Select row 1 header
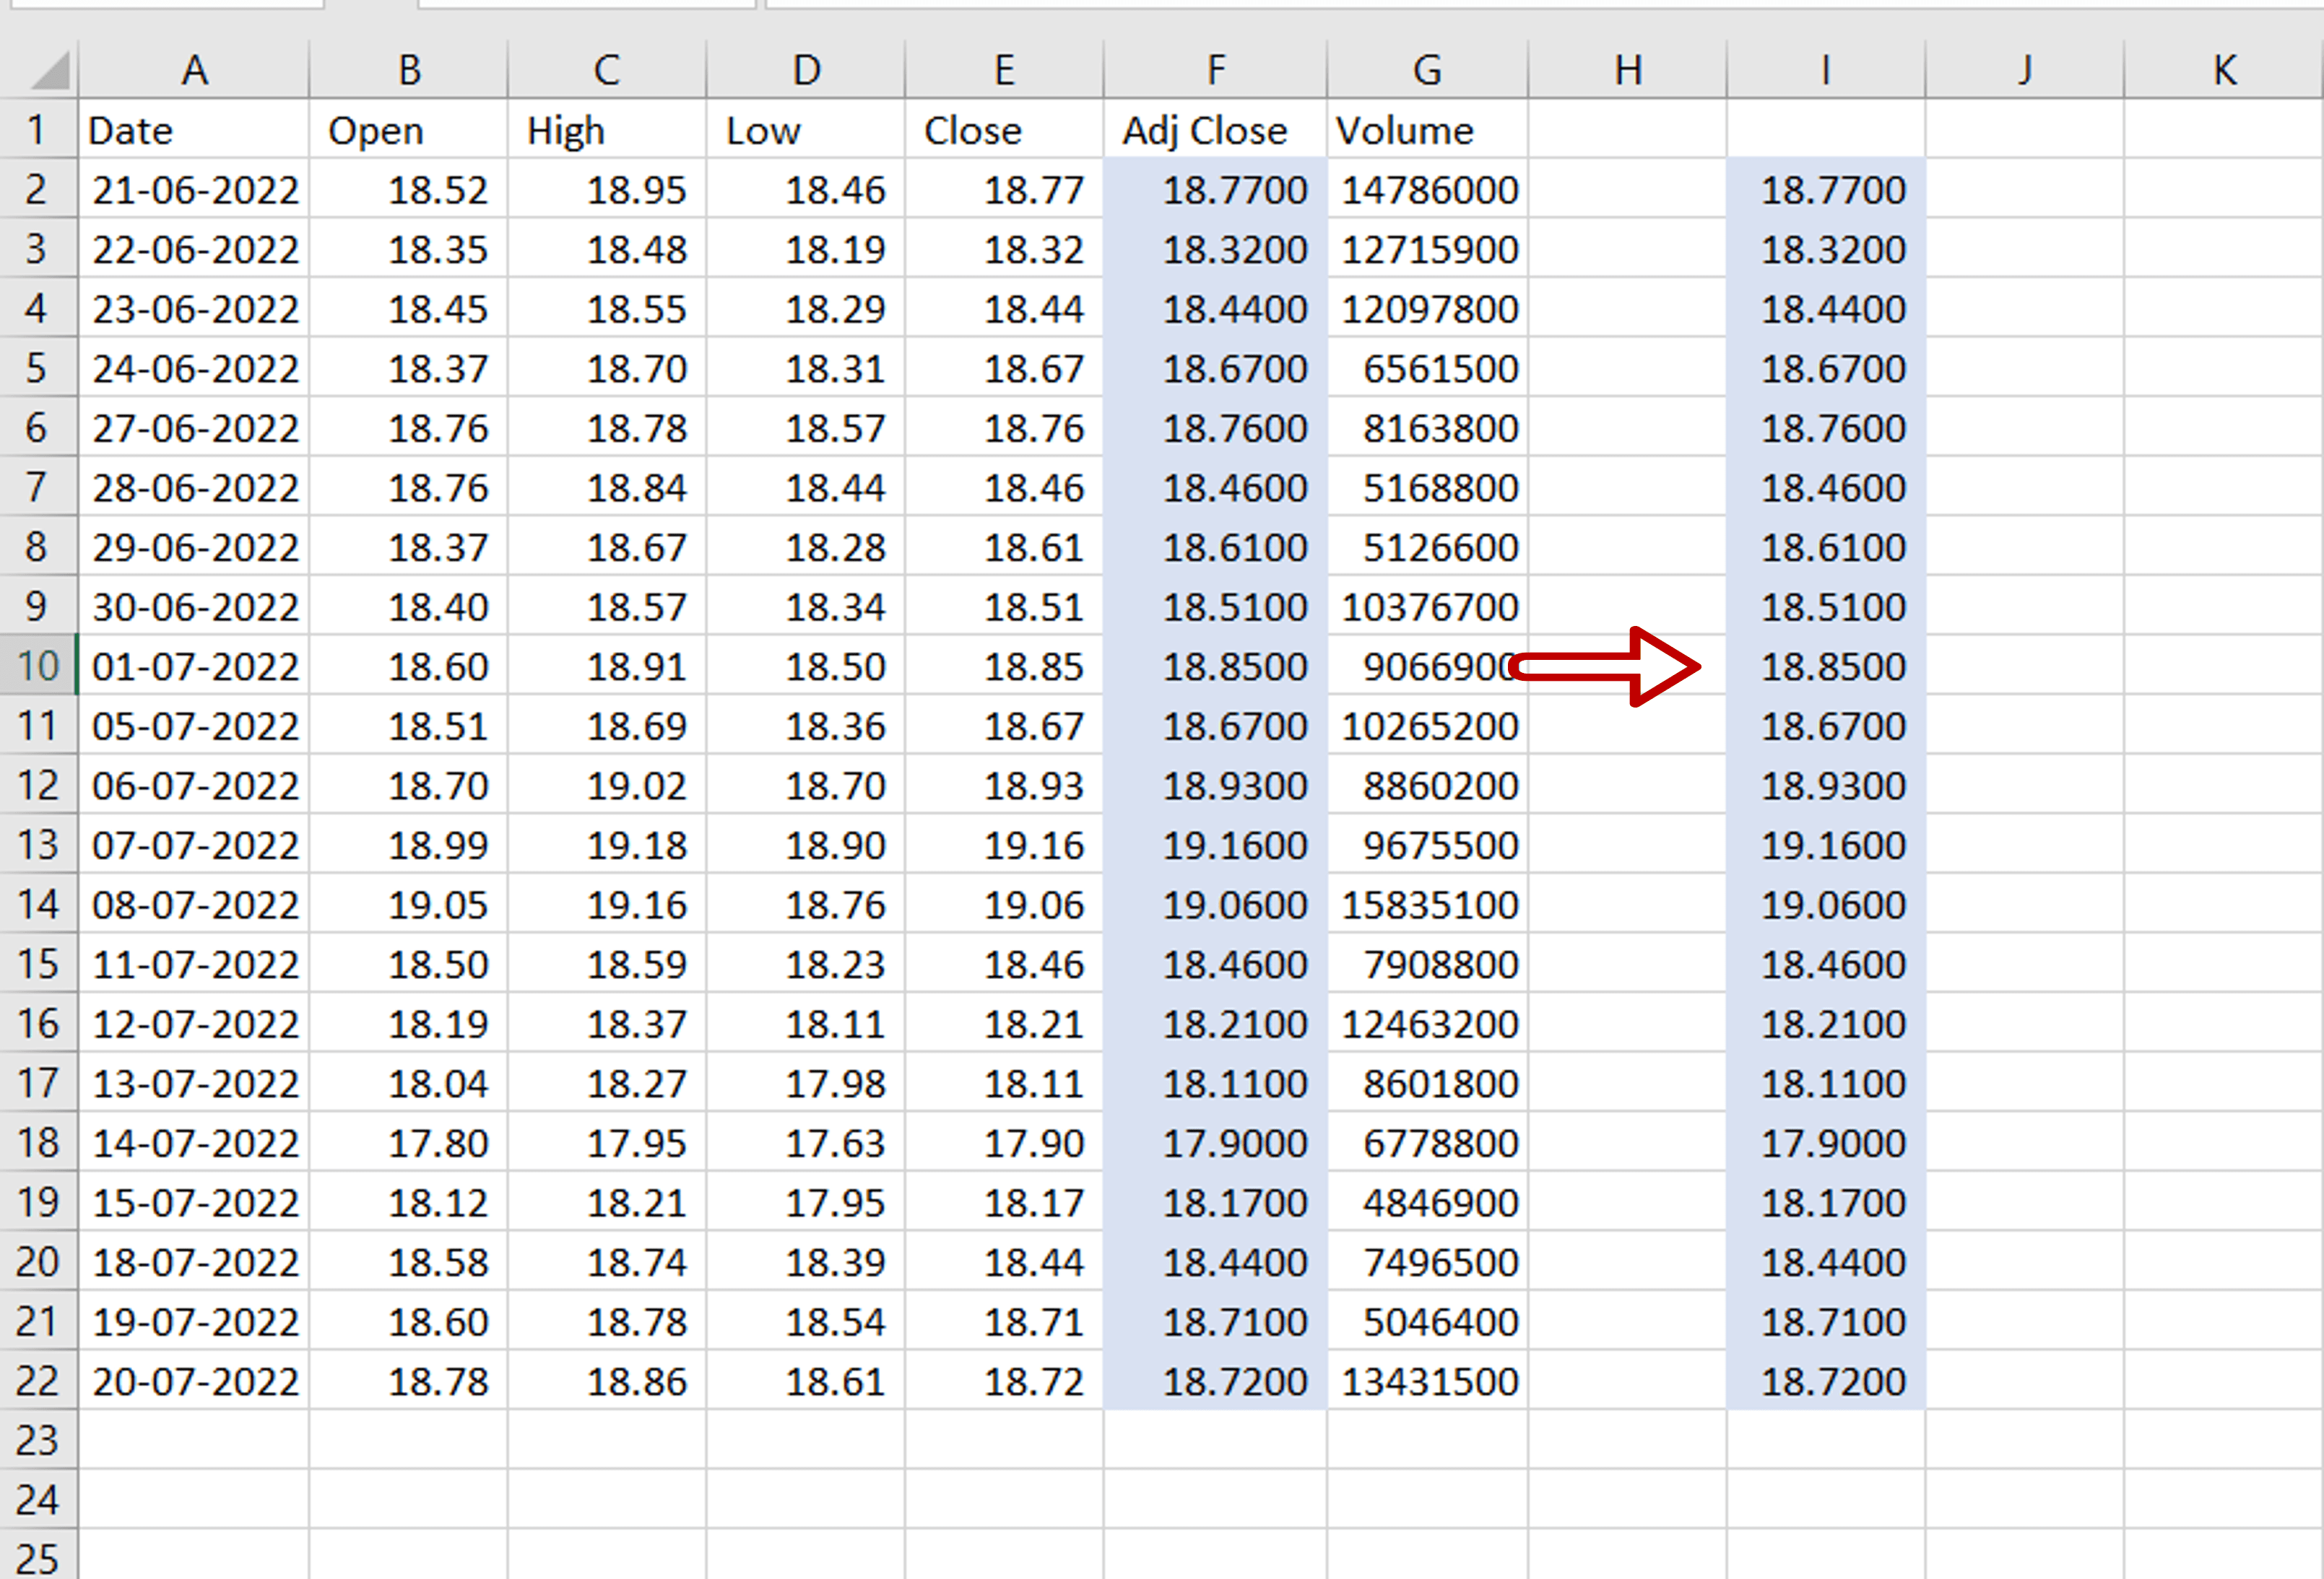The height and width of the screenshot is (1579, 2324). pyautogui.click(x=38, y=129)
